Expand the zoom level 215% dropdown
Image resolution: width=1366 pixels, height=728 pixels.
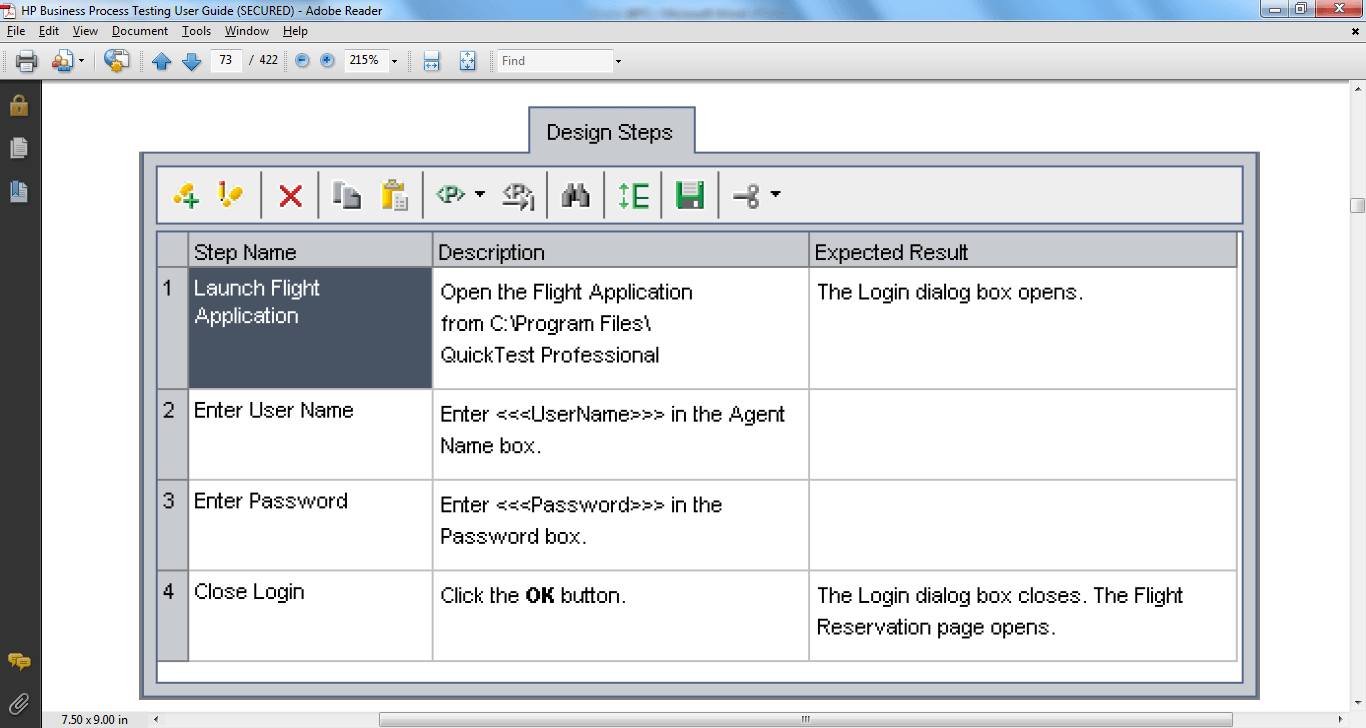pos(394,61)
